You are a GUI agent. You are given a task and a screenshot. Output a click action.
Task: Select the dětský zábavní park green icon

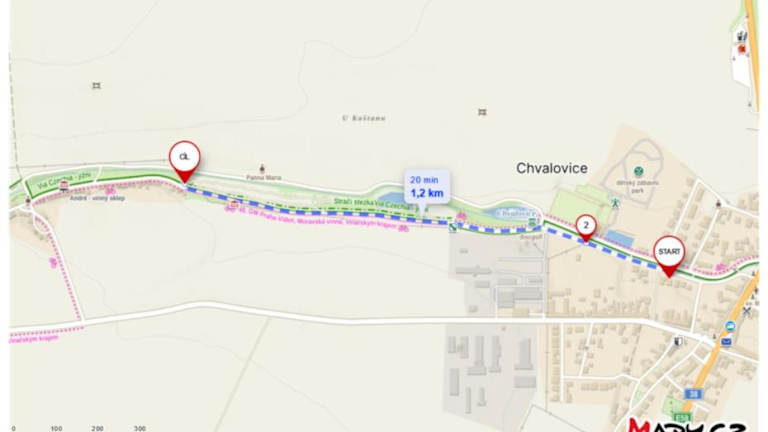point(638,171)
